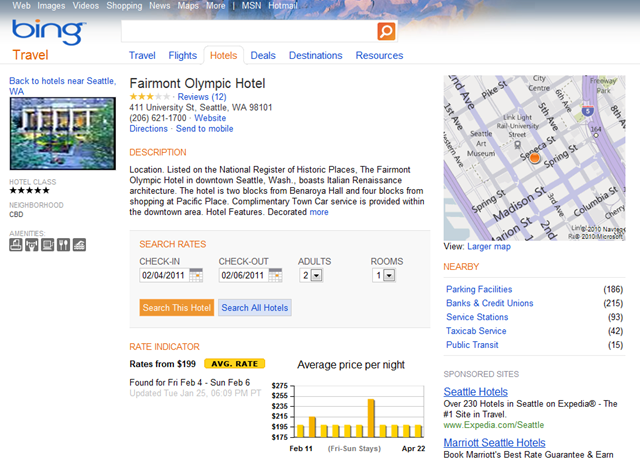This screenshot has width=640, height=461.
Task: Open the Larger map link
Action: 489,247
